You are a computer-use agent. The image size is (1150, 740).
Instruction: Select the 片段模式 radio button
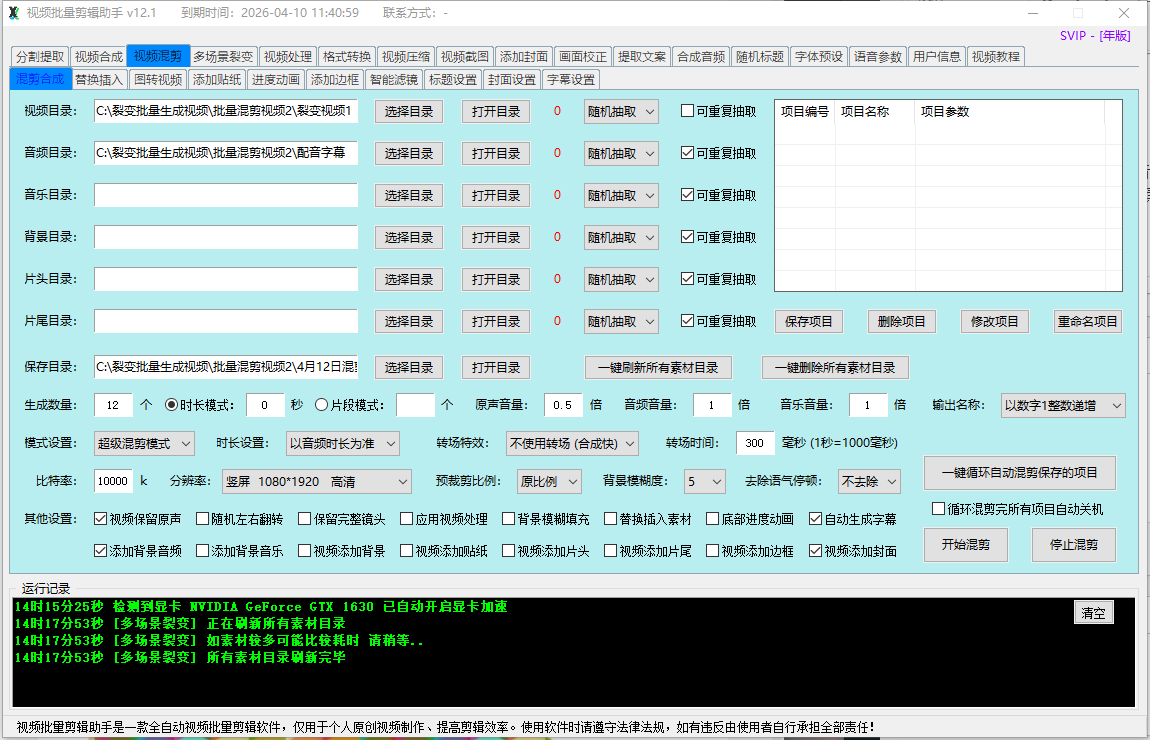pyautogui.click(x=321, y=405)
